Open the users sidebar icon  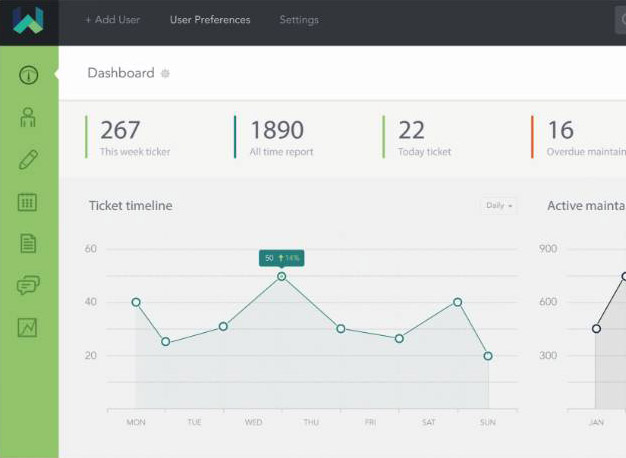point(28,117)
